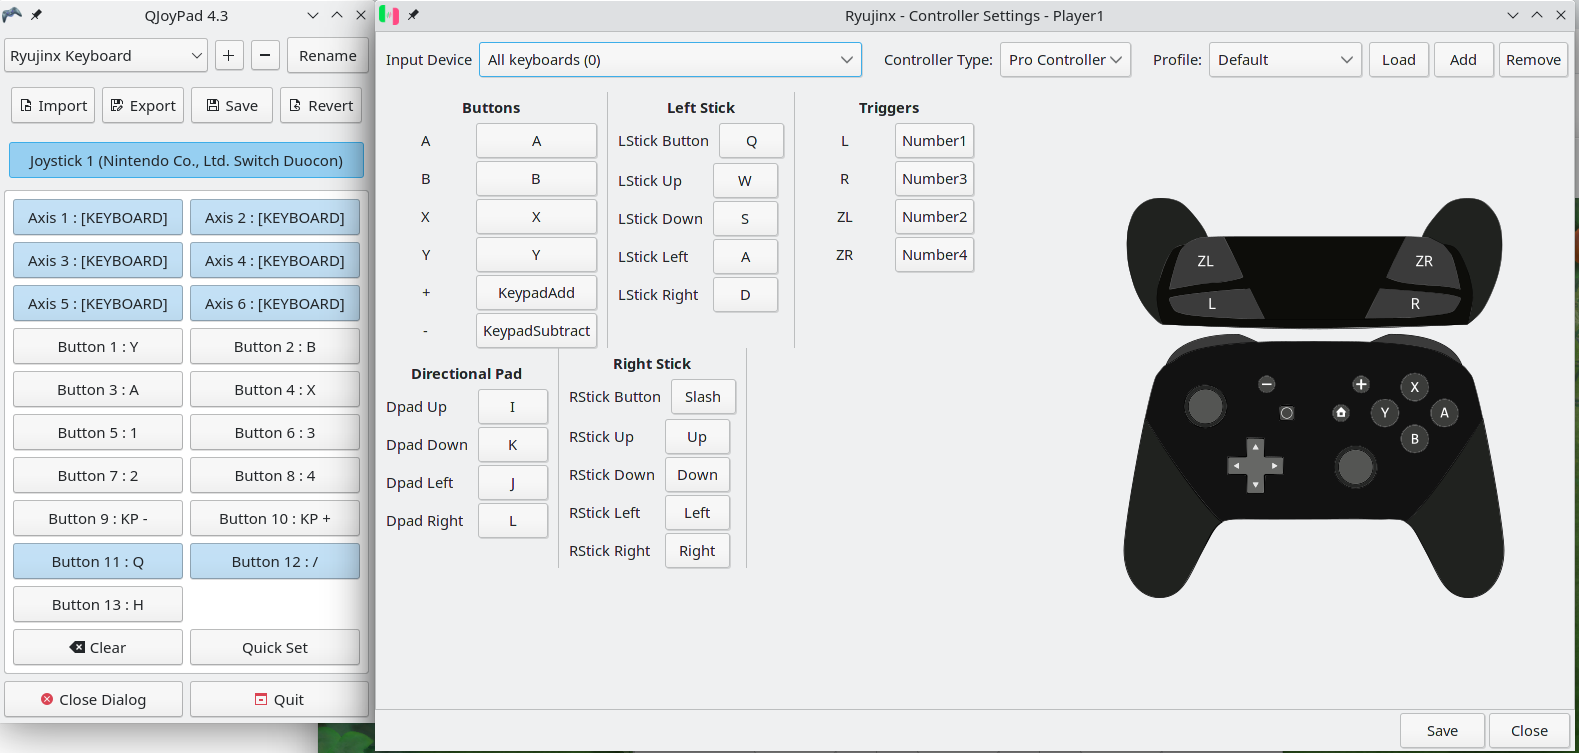Edit Button 11 mapped to Q
The width and height of the screenshot is (1579, 753).
(x=98, y=562)
